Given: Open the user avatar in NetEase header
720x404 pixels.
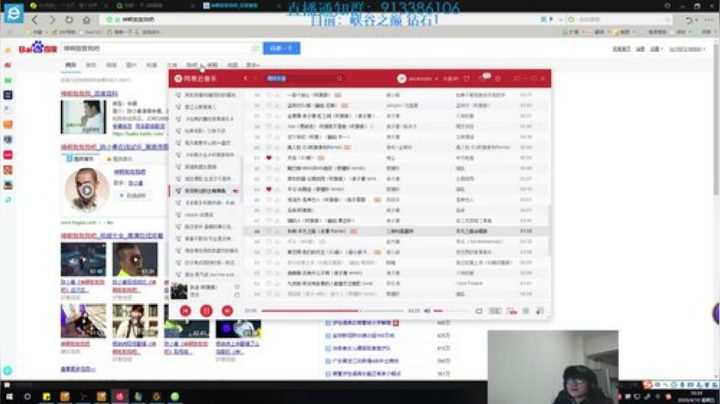Looking at the screenshot, I should (x=401, y=79).
